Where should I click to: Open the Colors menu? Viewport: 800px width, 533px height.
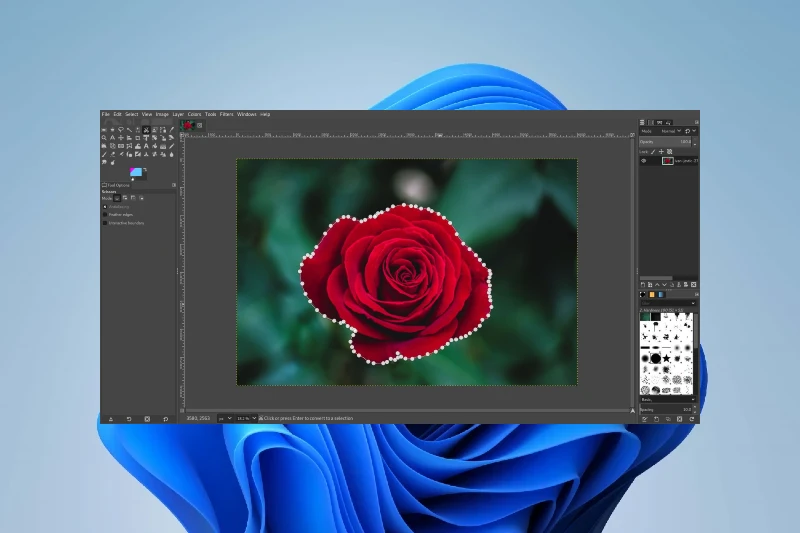coord(194,114)
